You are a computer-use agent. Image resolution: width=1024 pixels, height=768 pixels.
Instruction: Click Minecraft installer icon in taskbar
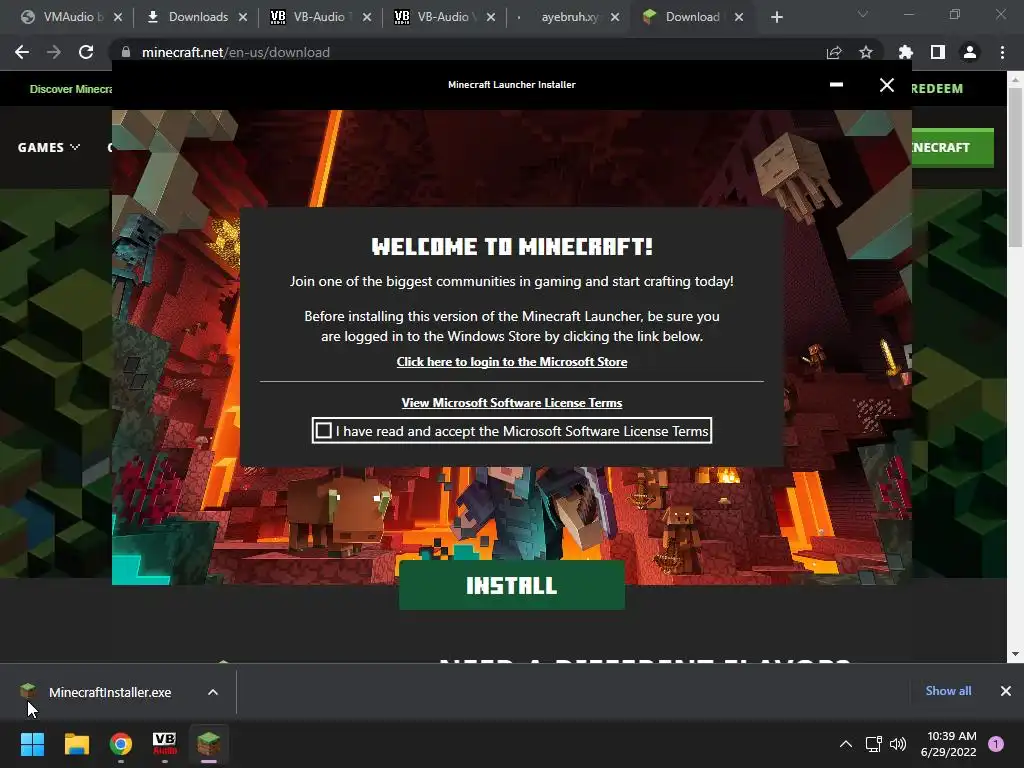208,744
